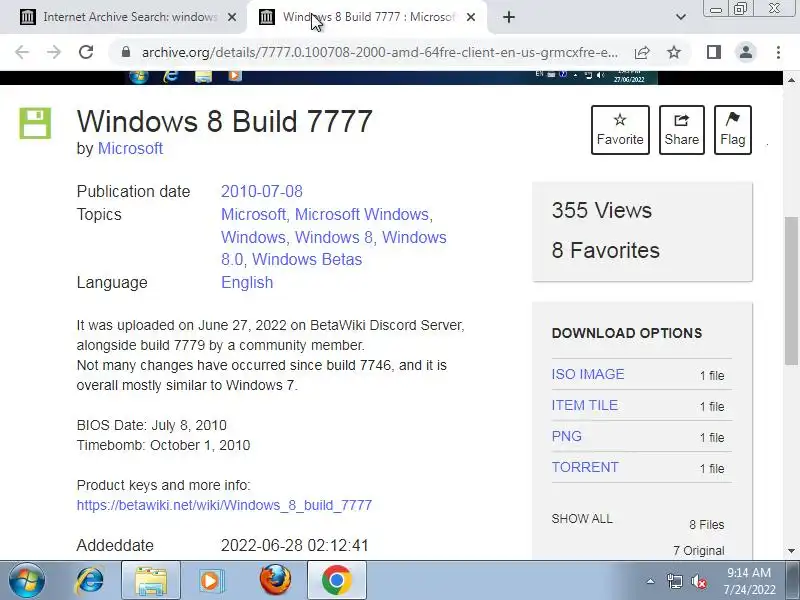Open Windows Explorer from taskbar
The image size is (800, 600).
pyautogui.click(x=151, y=580)
